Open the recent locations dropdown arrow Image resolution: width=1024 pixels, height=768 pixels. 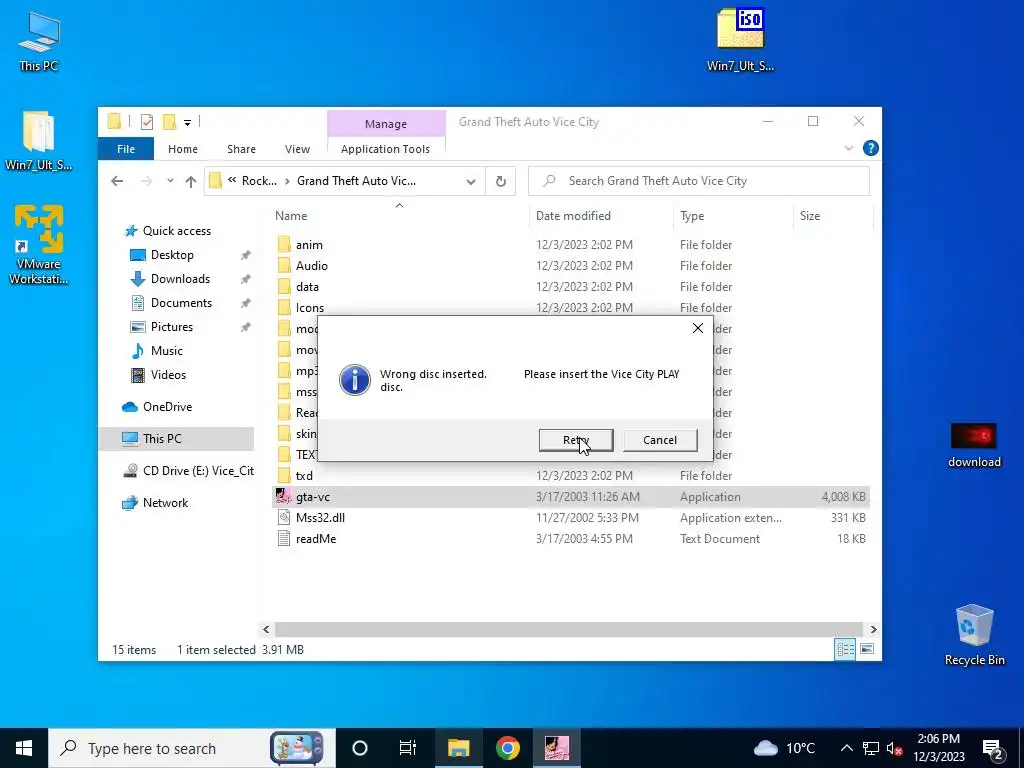[x=170, y=181]
